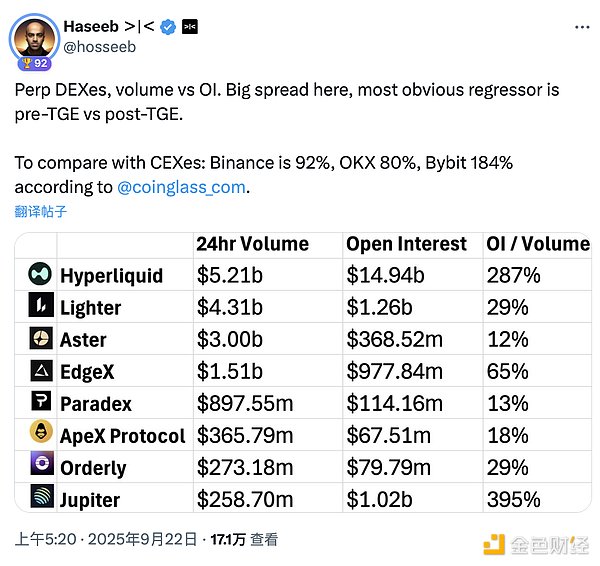Click the blue verified badge
The width and height of the screenshot is (600, 566).
168,27
